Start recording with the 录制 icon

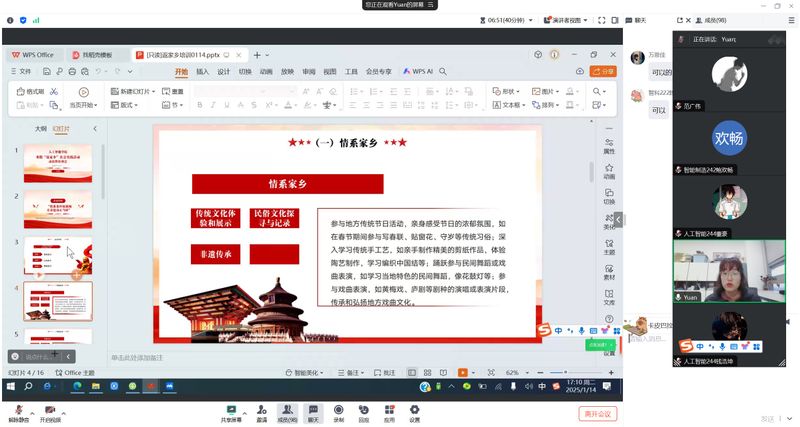click(x=338, y=410)
